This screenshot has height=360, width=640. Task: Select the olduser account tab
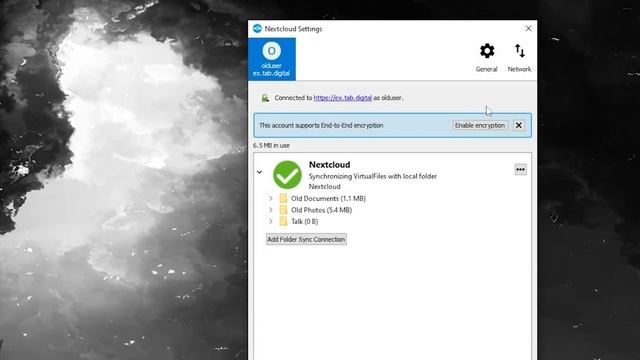[272, 59]
